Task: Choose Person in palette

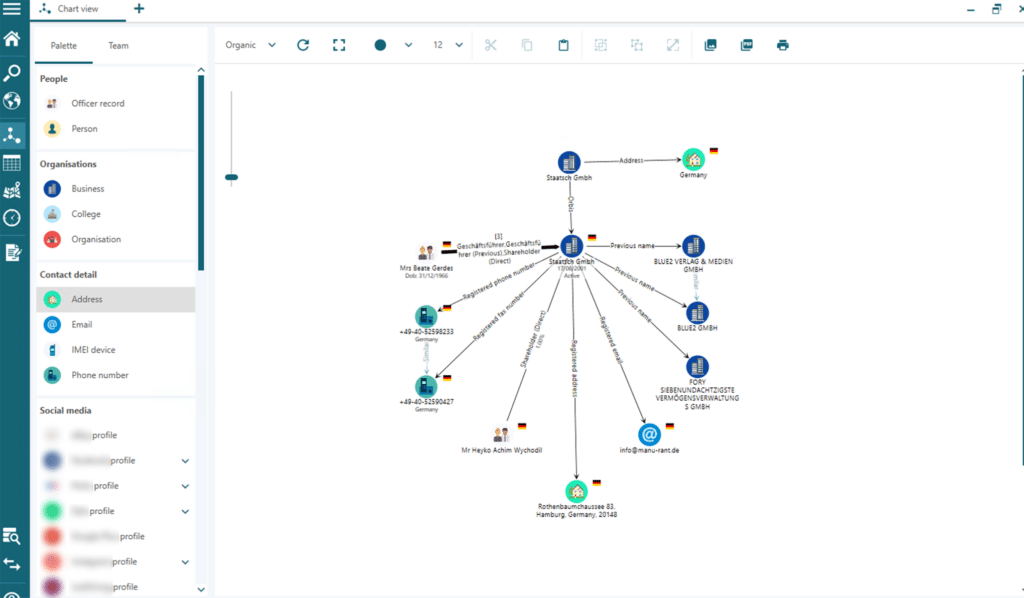Action: [116, 129]
